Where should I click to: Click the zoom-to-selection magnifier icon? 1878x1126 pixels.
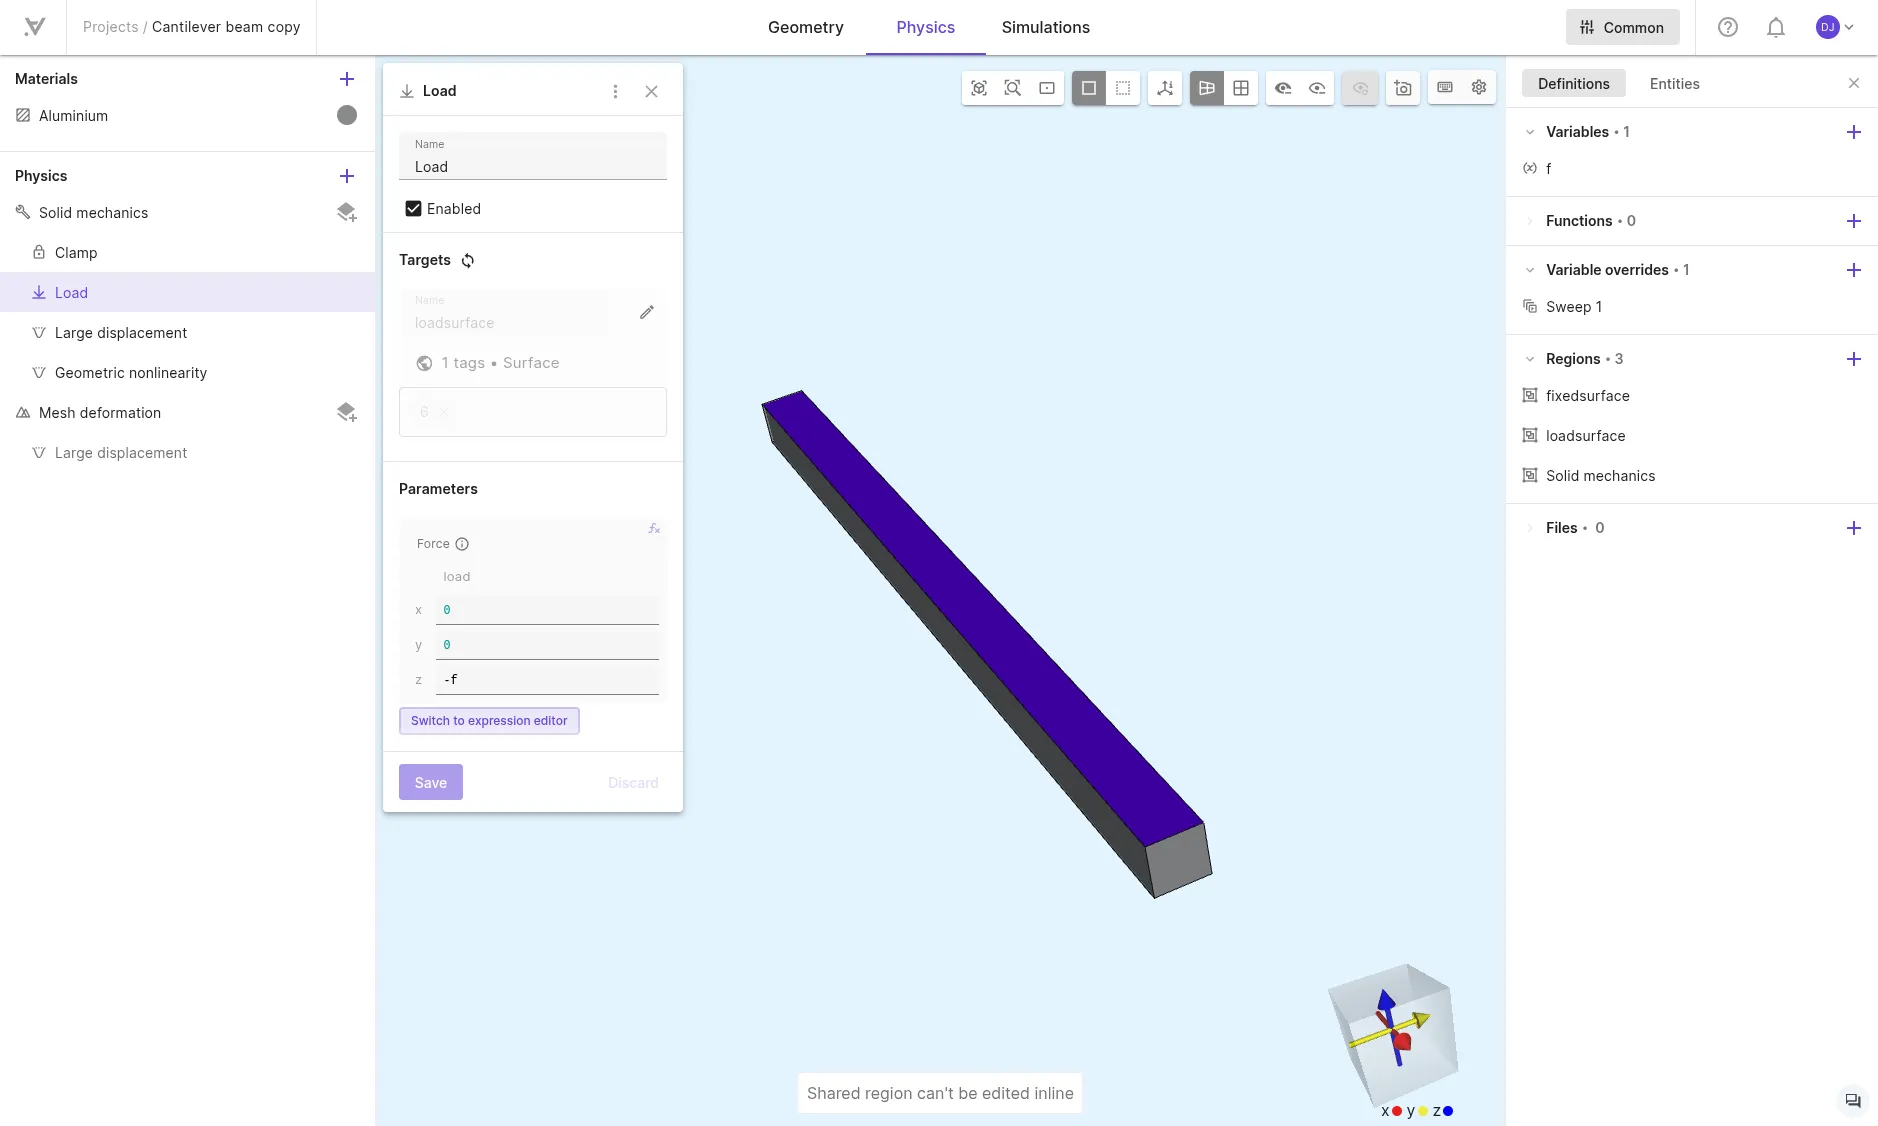click(1013, 88)
